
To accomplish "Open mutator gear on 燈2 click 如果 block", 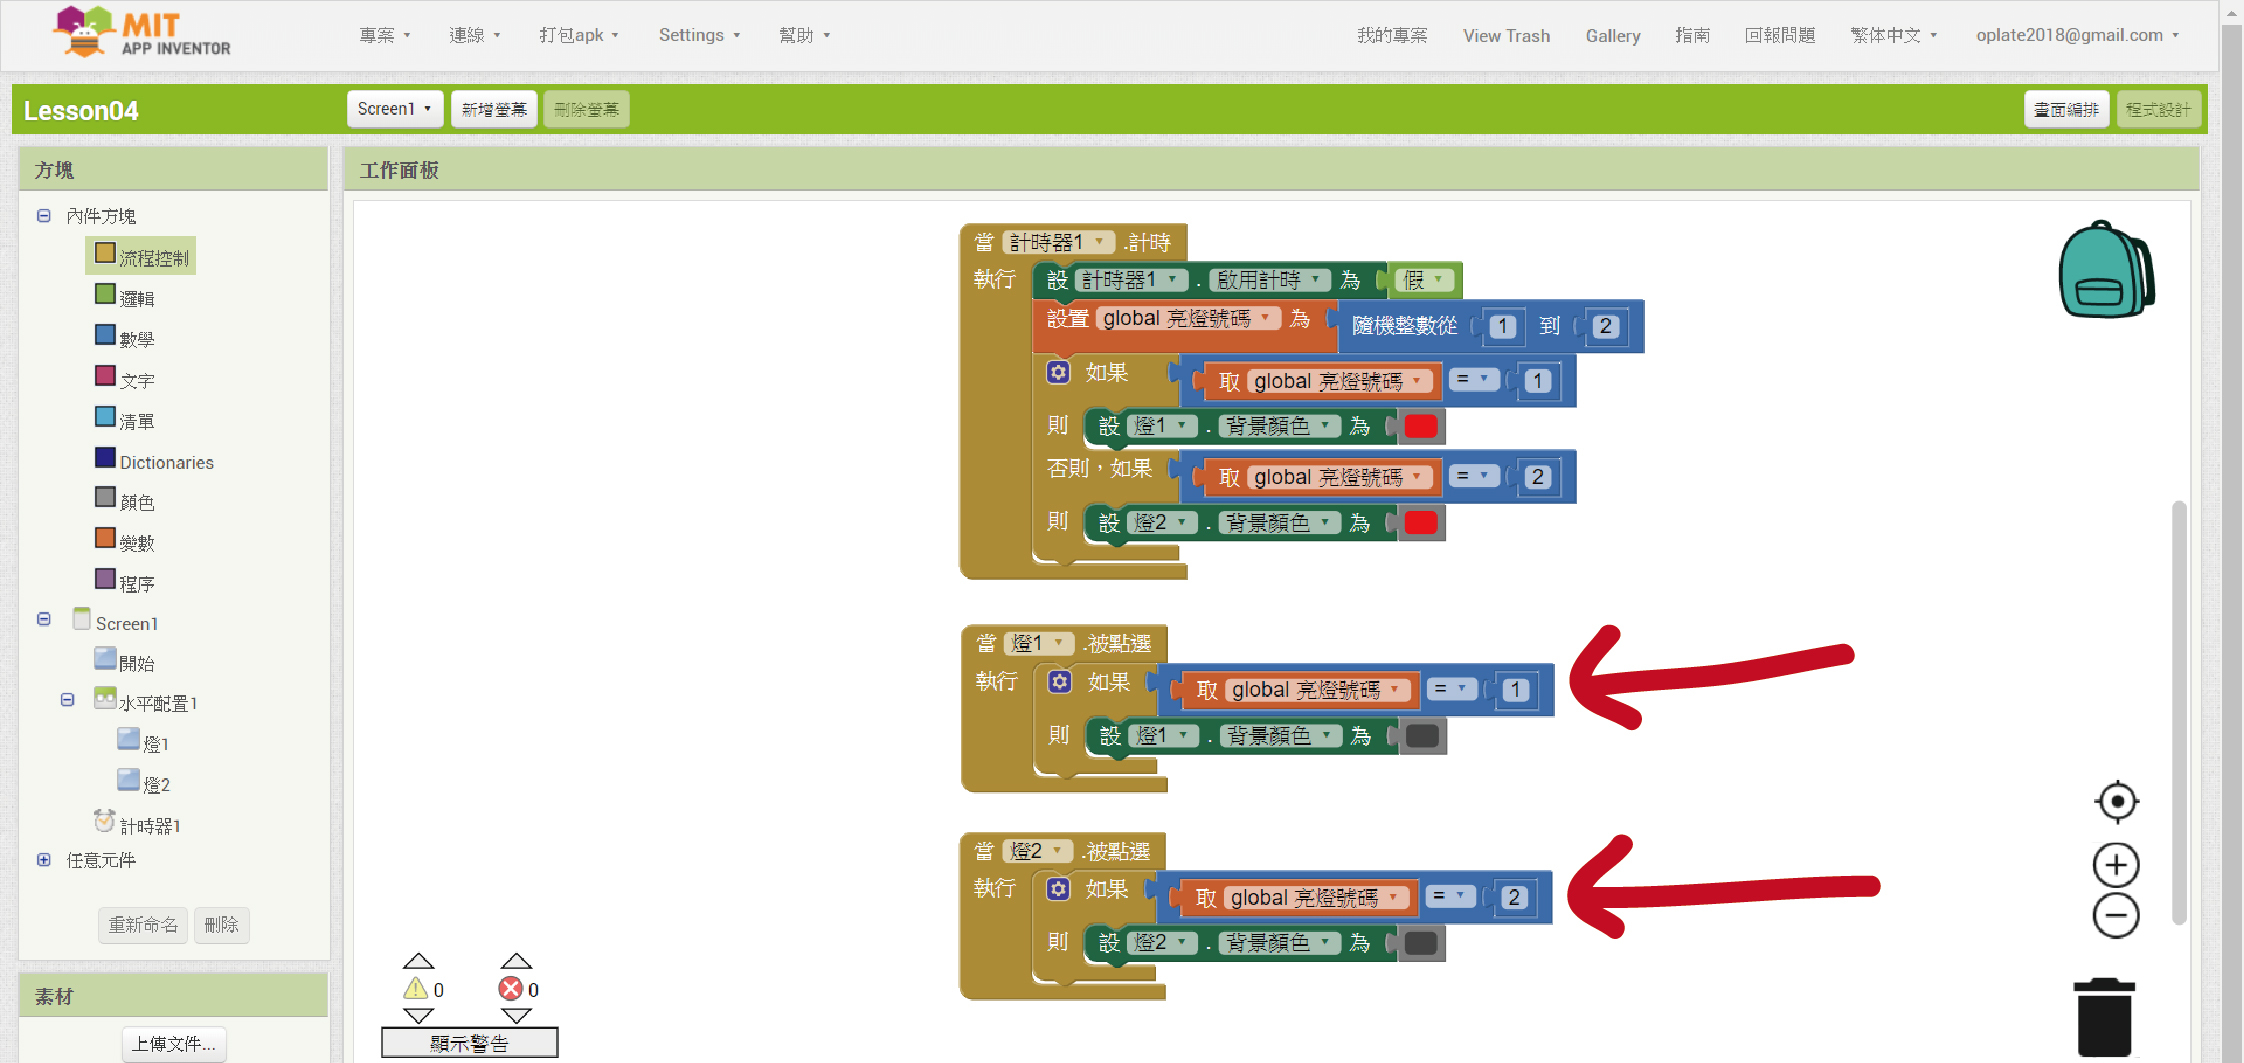I will click(x=1058, y=889).
